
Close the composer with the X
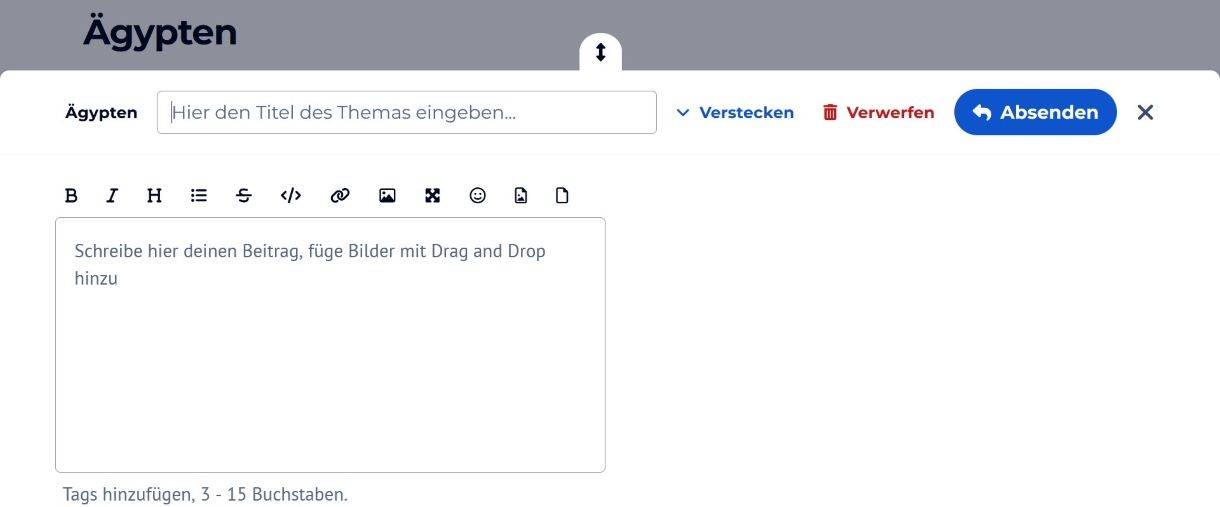[x=1146, y=112]
